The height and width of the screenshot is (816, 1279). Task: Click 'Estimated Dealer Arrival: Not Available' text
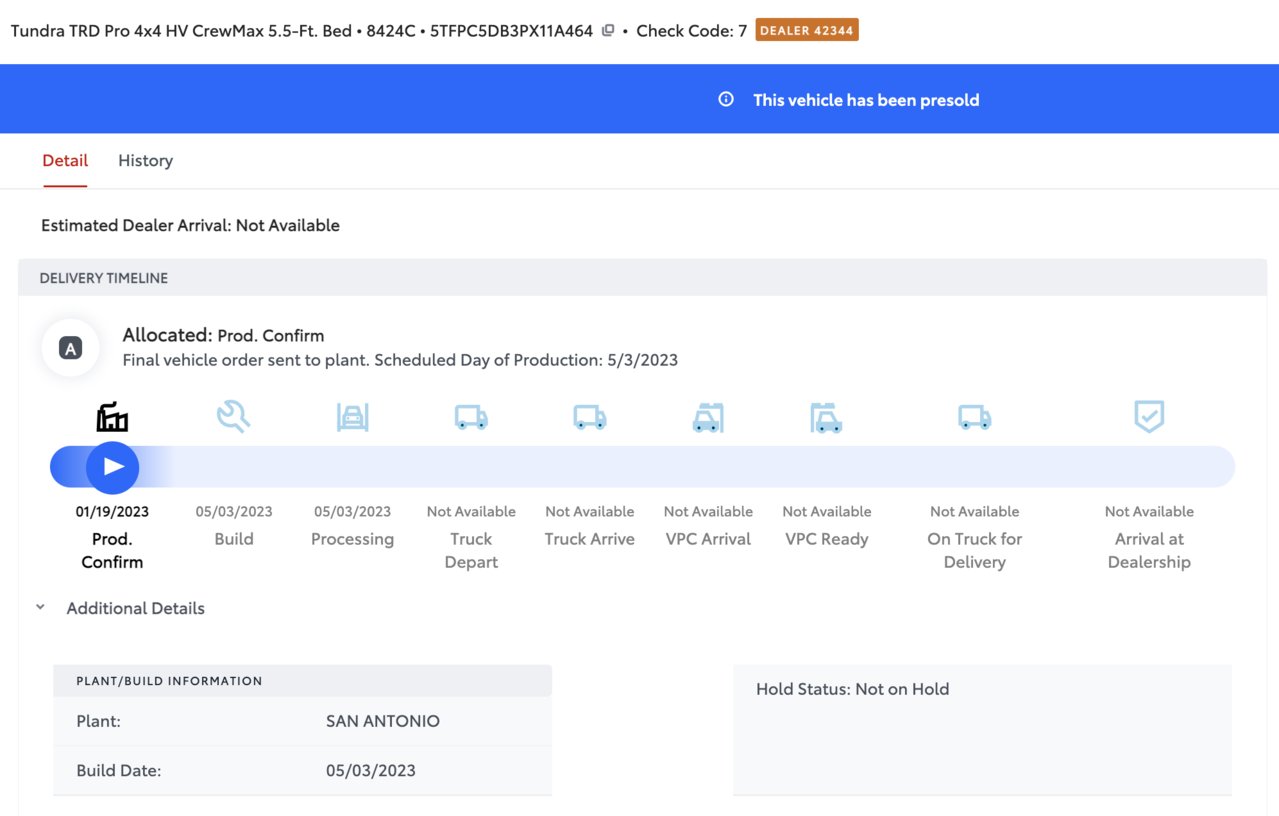[x=190, y=225]
